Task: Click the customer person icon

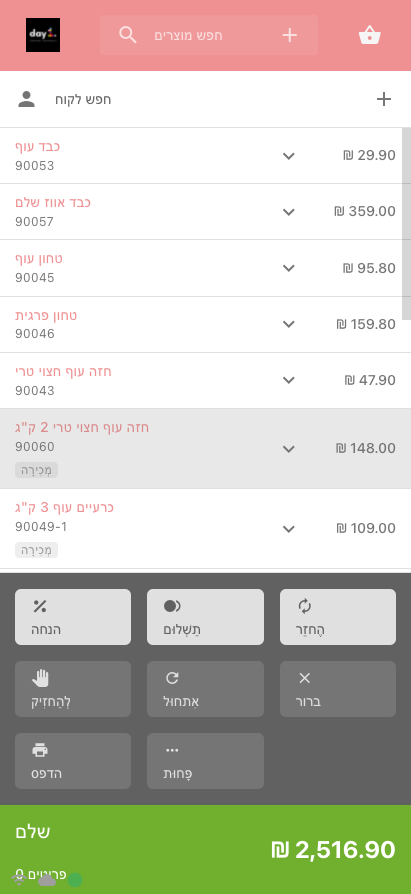Action: coord(26,99)
